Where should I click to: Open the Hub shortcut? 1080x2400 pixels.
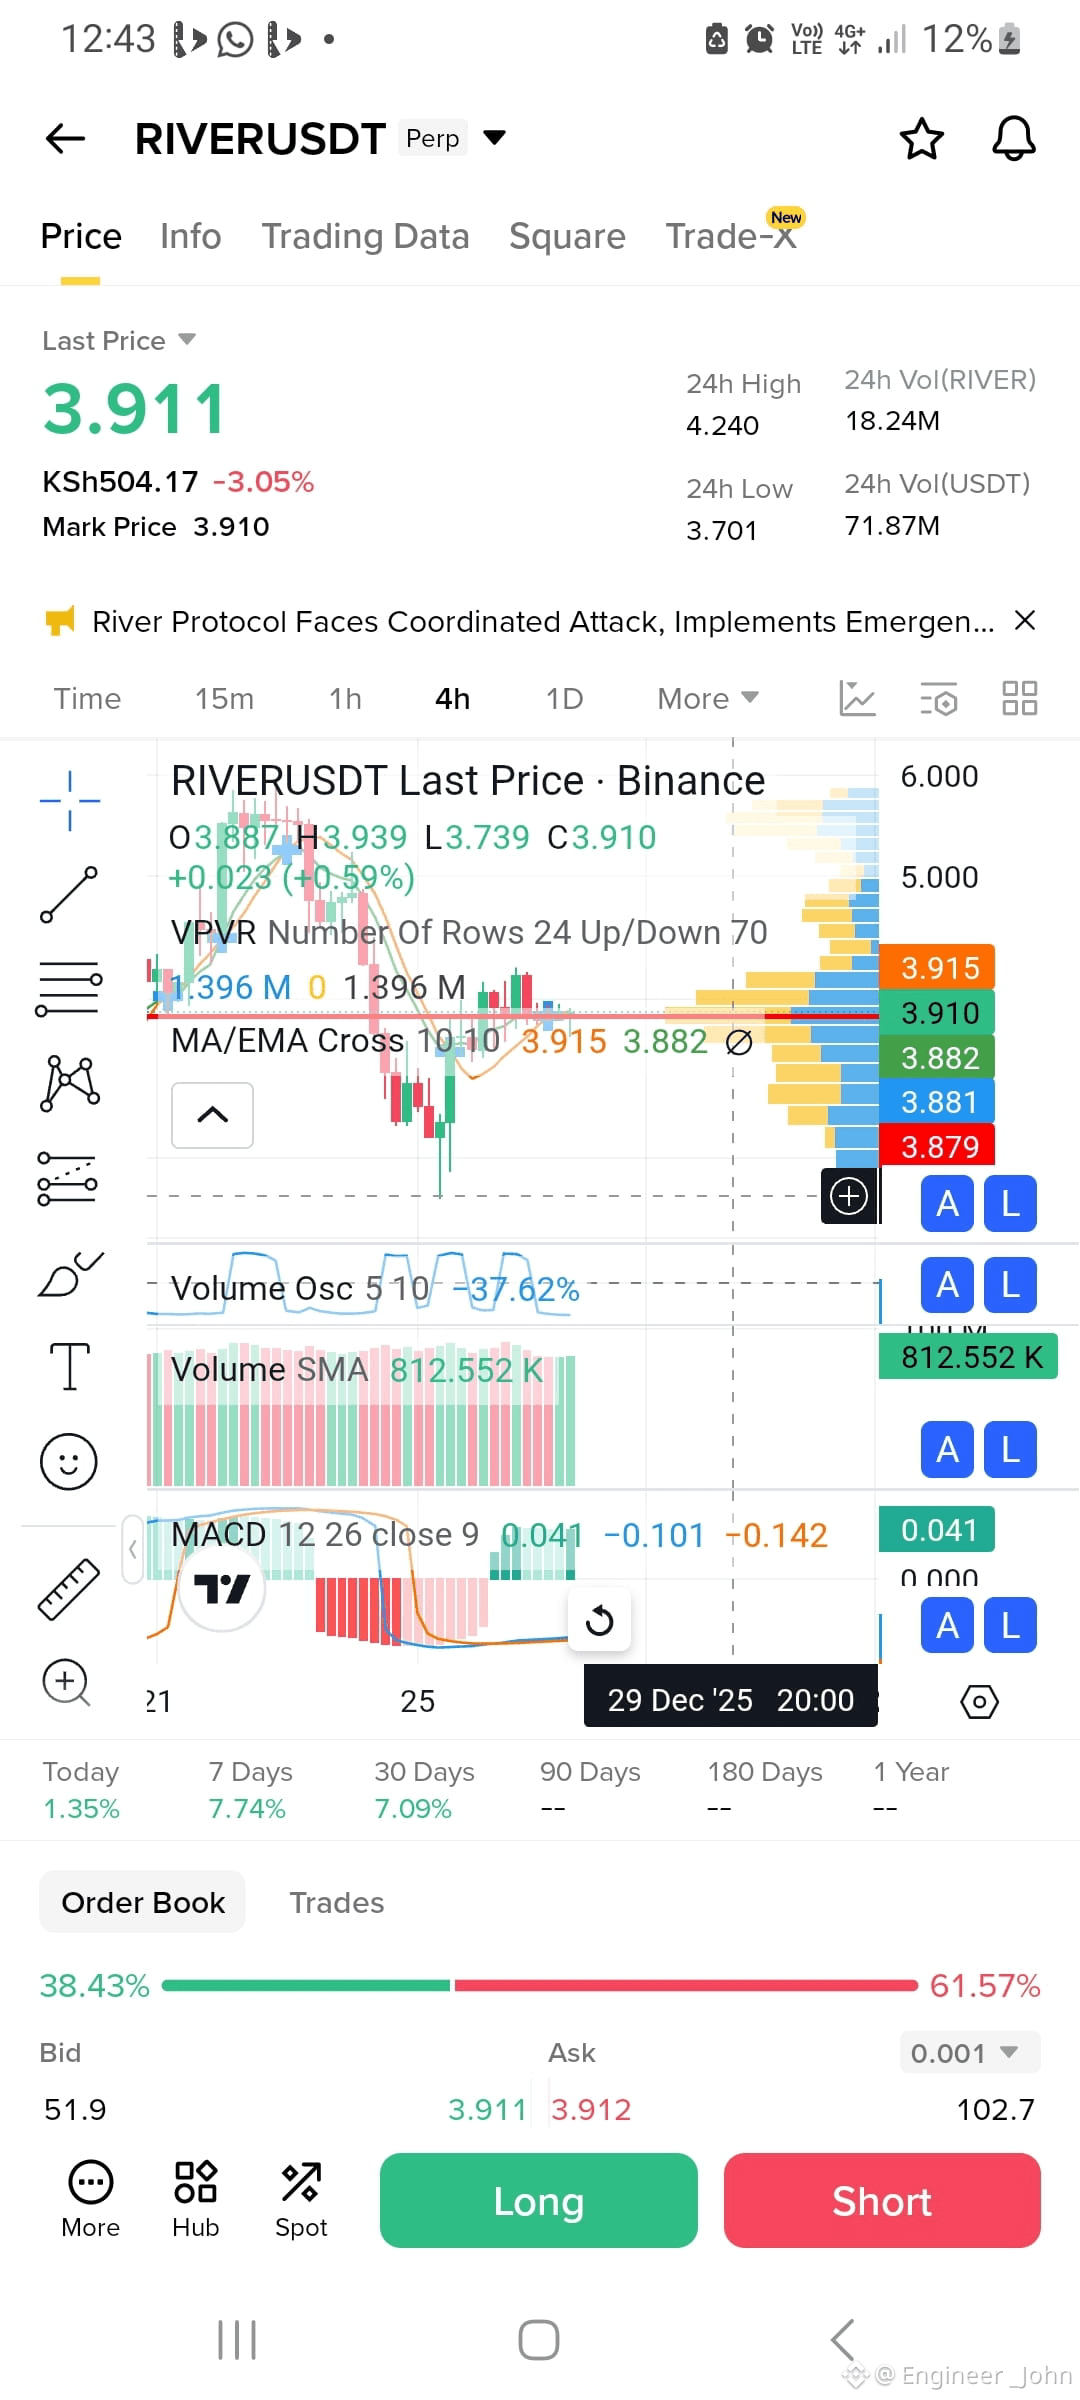click(195, 2200)
